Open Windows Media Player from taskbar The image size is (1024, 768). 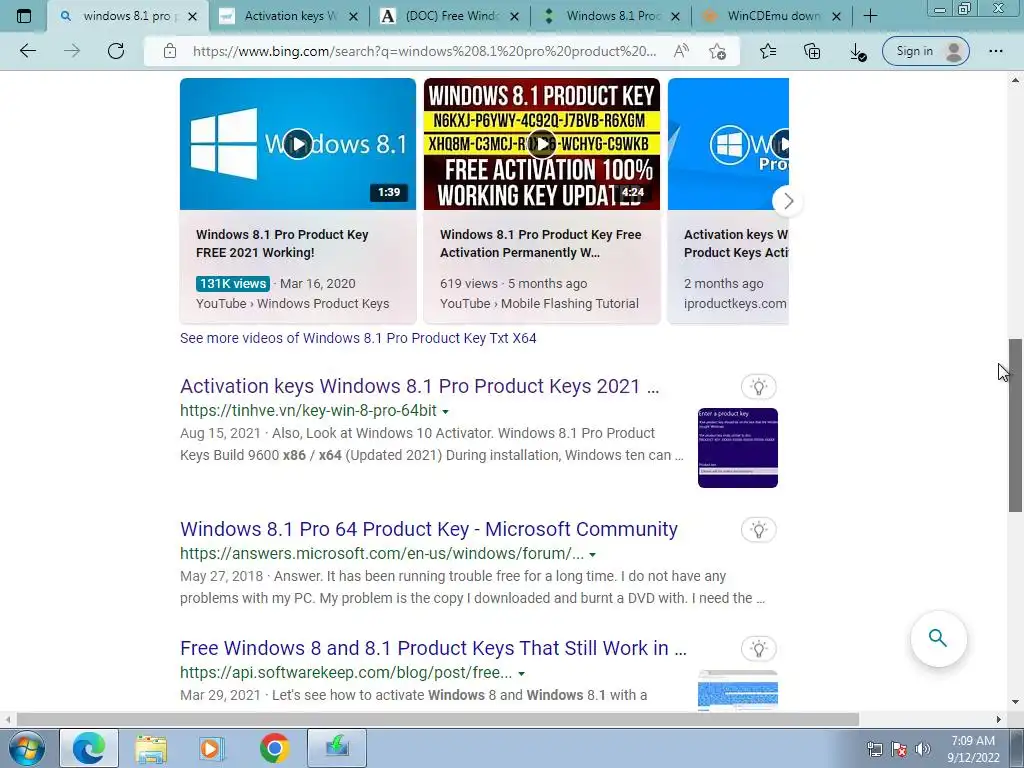point(212,748)
